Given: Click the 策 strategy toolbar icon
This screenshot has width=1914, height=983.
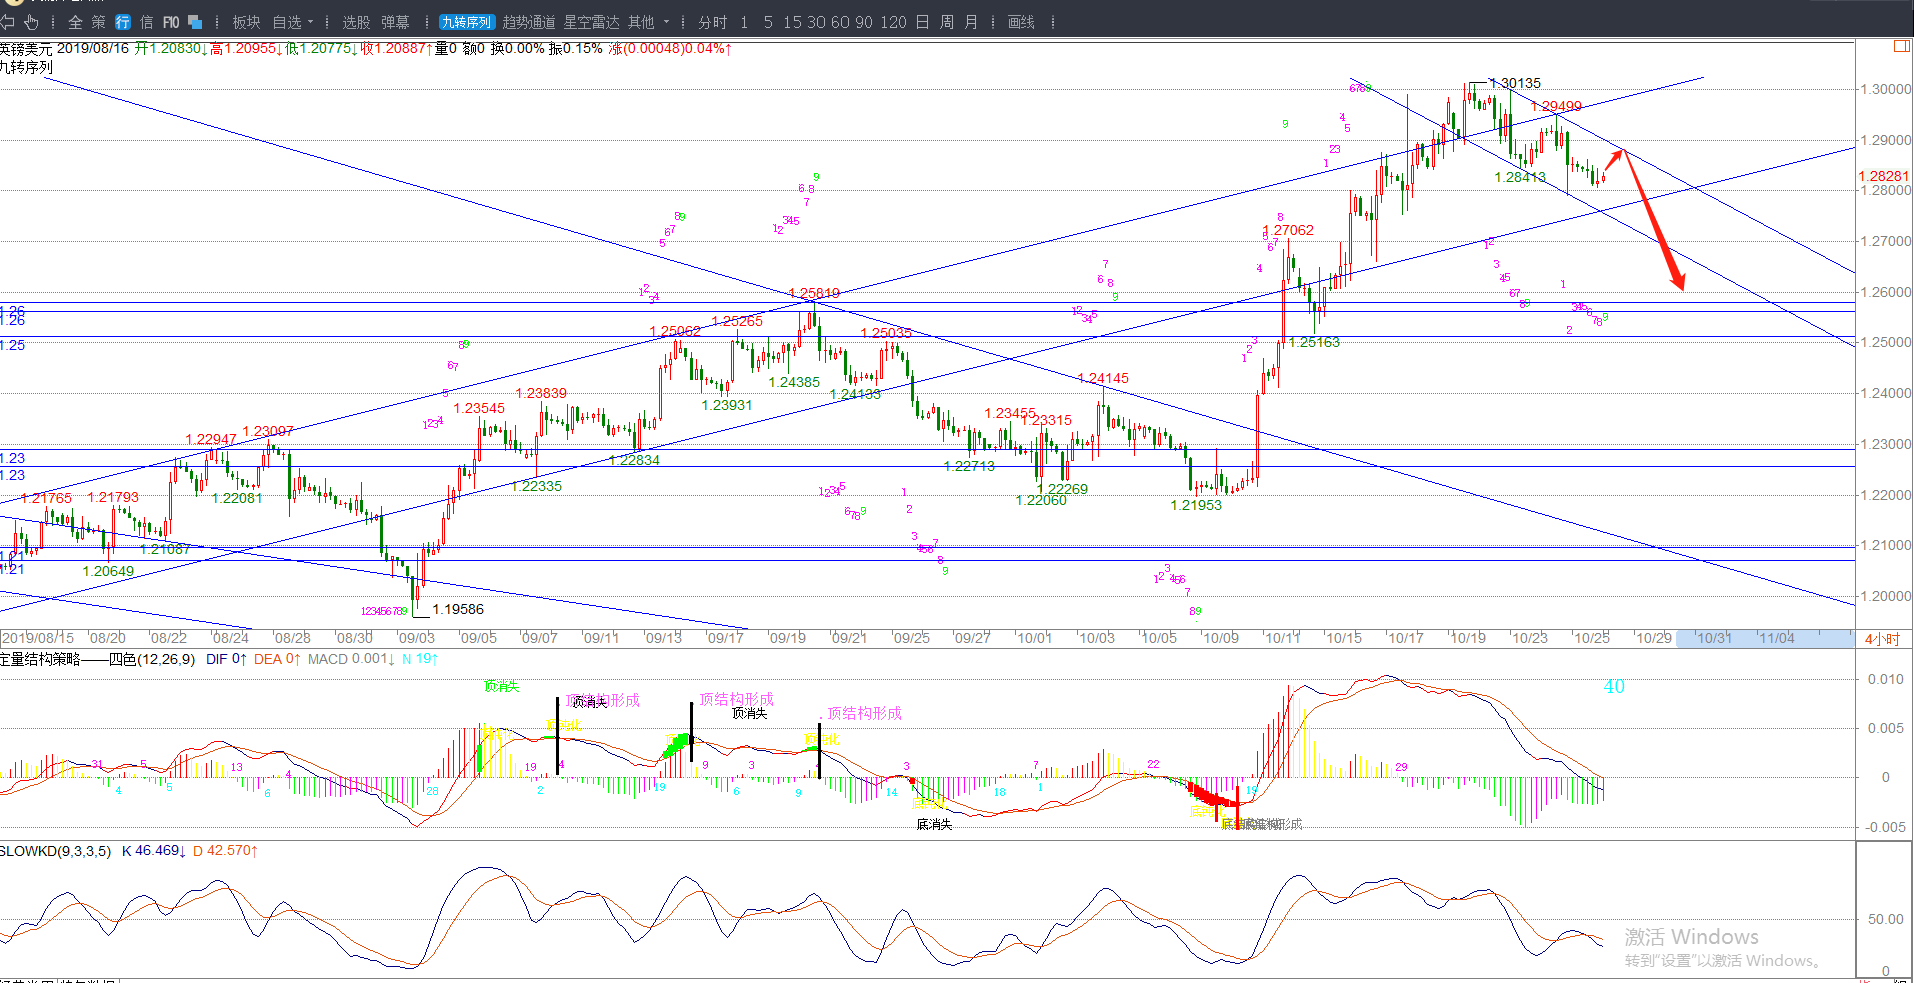Looking at the screenshot, I should coord(98,22).
